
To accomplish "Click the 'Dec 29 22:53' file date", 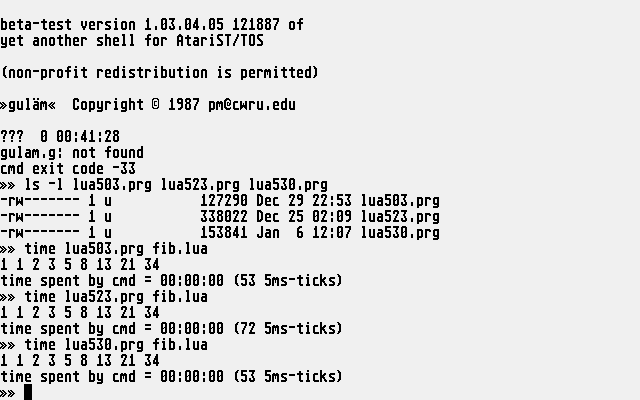I will point(304,201).
